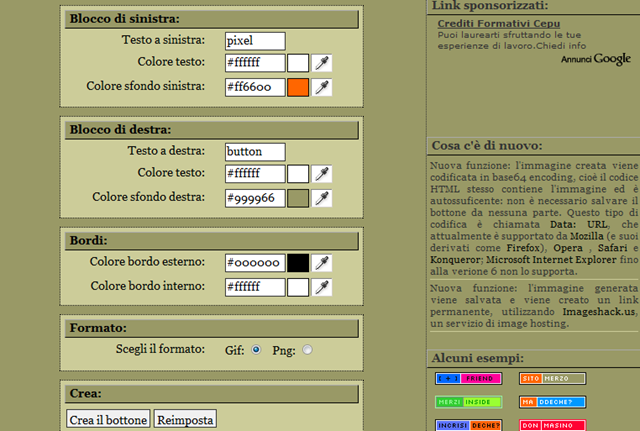
Task: Click the Crea section header
Action: [x=212, y=394]
